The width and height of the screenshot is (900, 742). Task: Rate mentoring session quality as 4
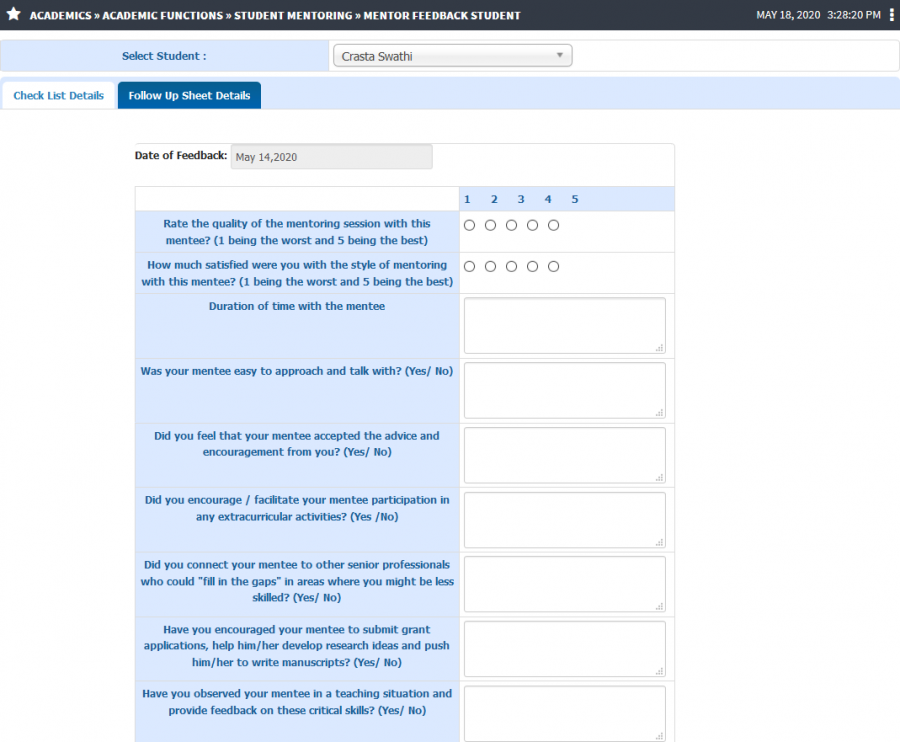click(x=532, y=226)
